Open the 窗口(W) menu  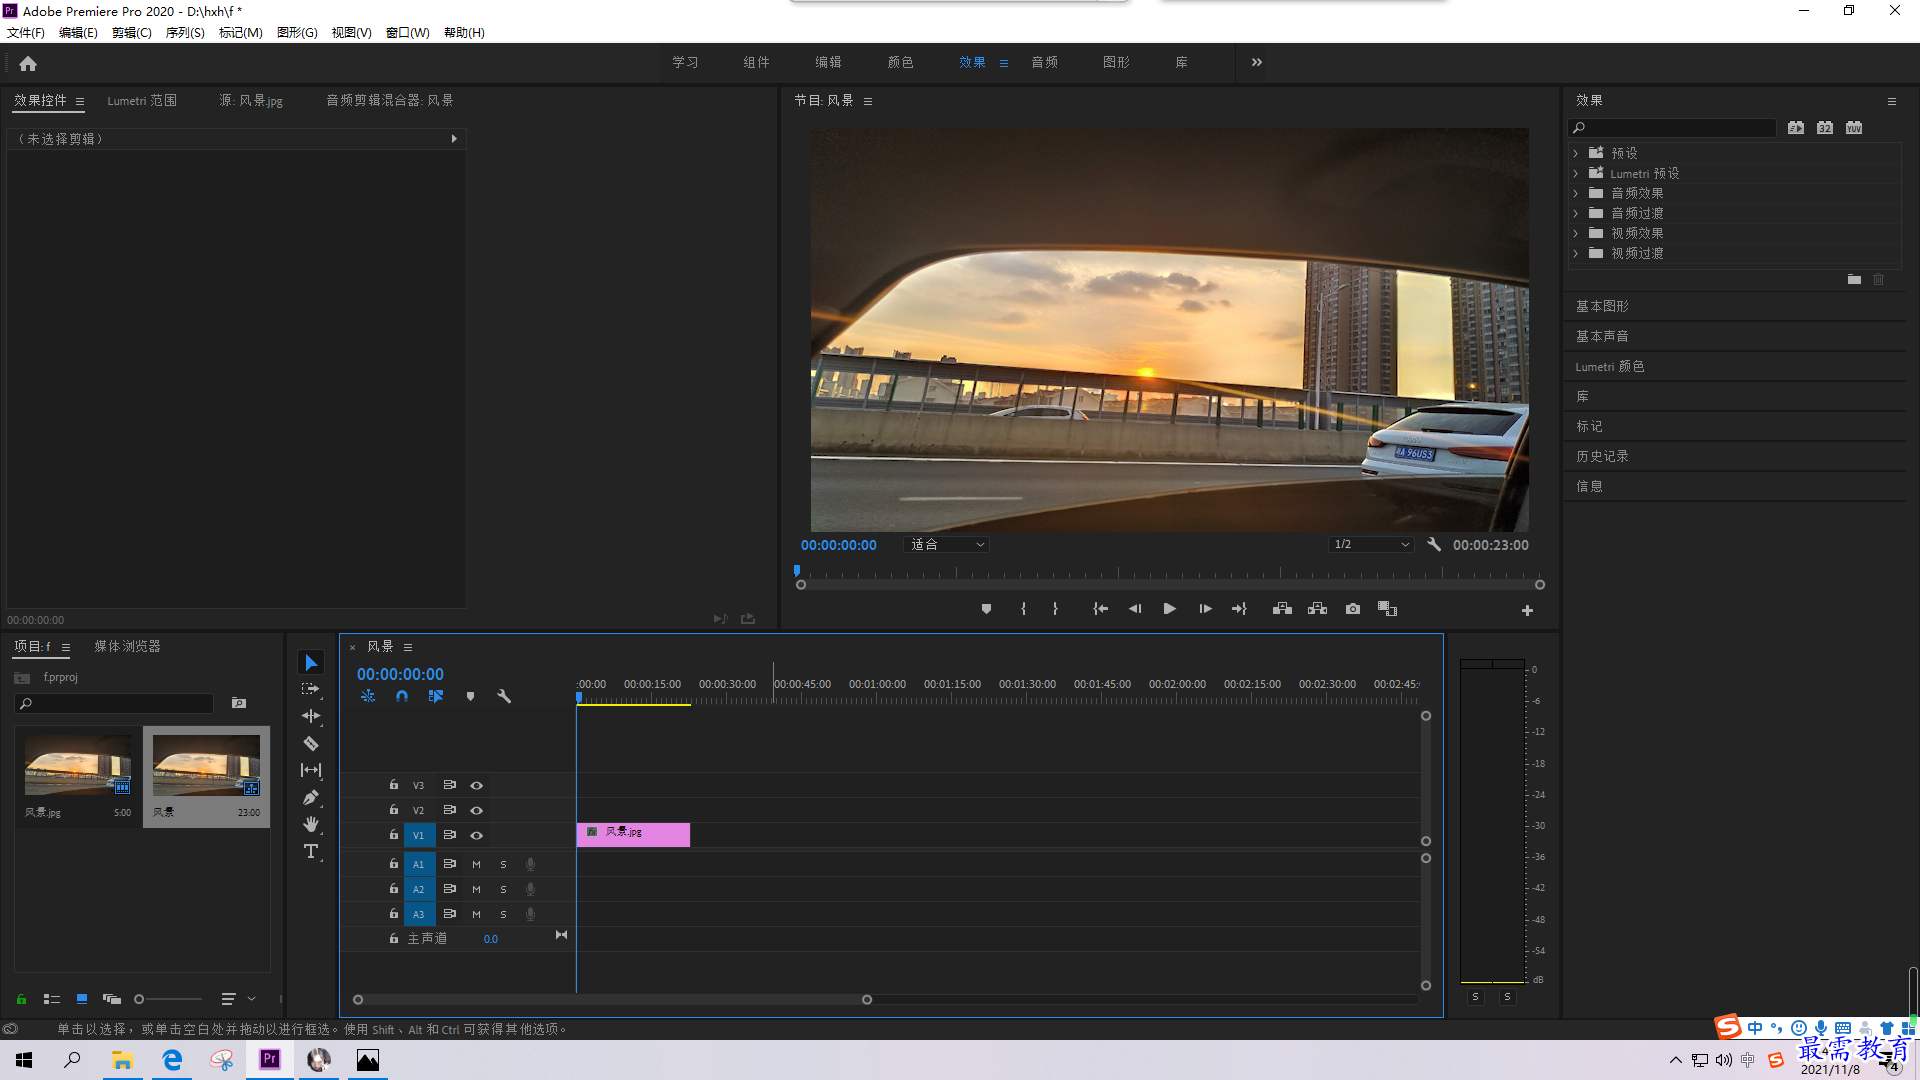click(x=408, y=33)
